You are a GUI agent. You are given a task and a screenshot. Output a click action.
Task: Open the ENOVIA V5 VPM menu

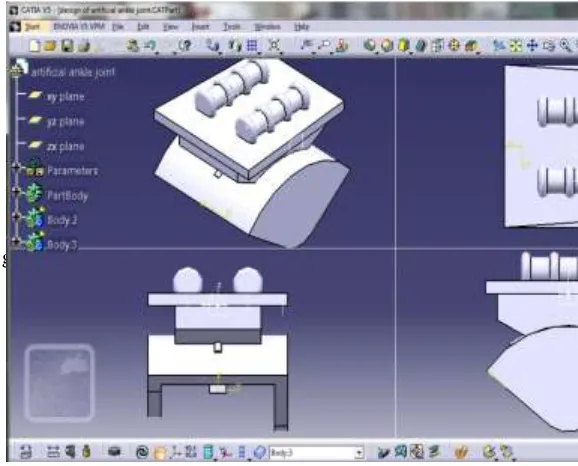pyautogui.click(x=79, y=27)
